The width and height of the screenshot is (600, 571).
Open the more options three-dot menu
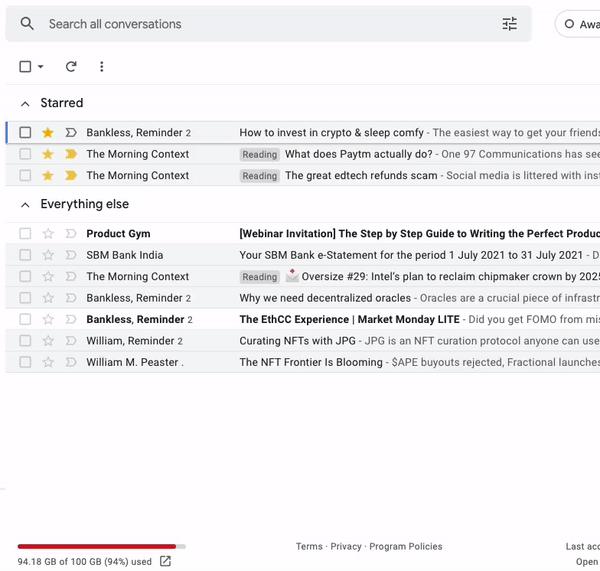101,67
